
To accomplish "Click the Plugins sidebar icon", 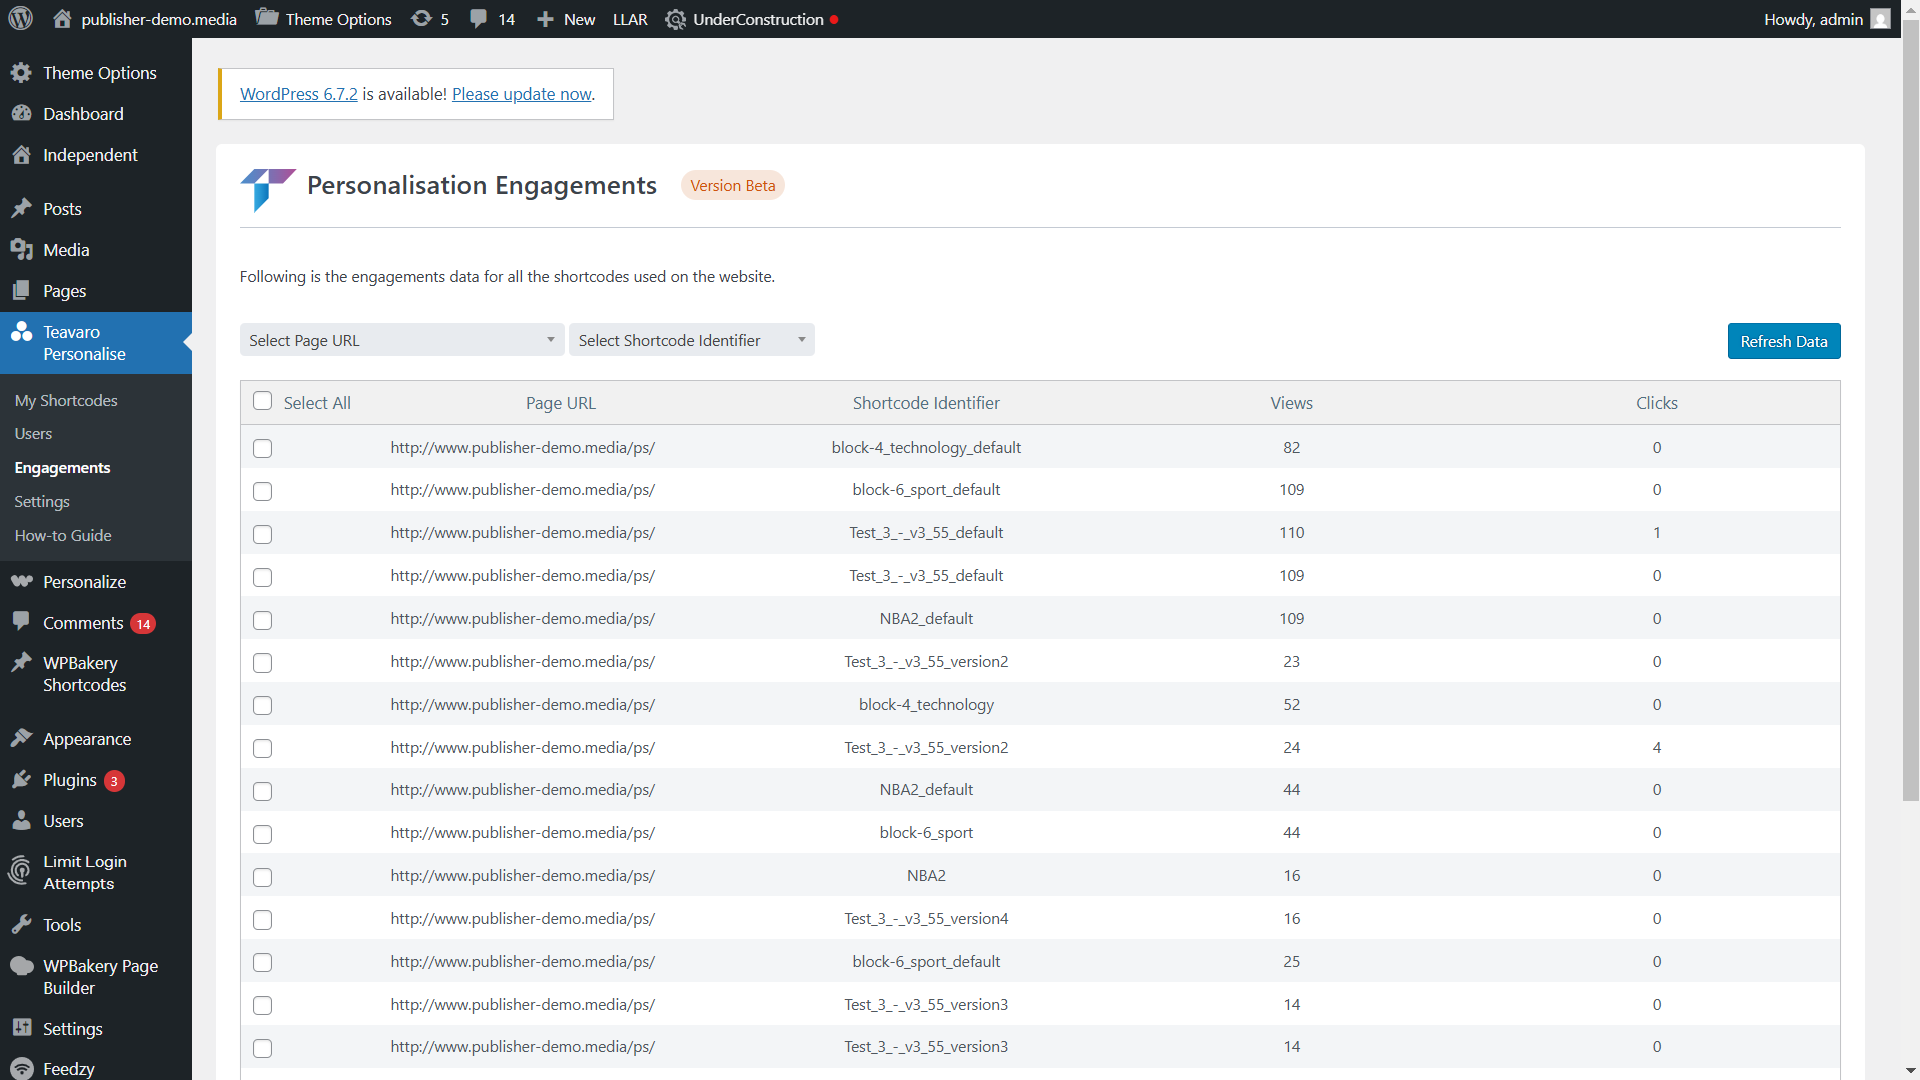I will [x=21, y=780].
